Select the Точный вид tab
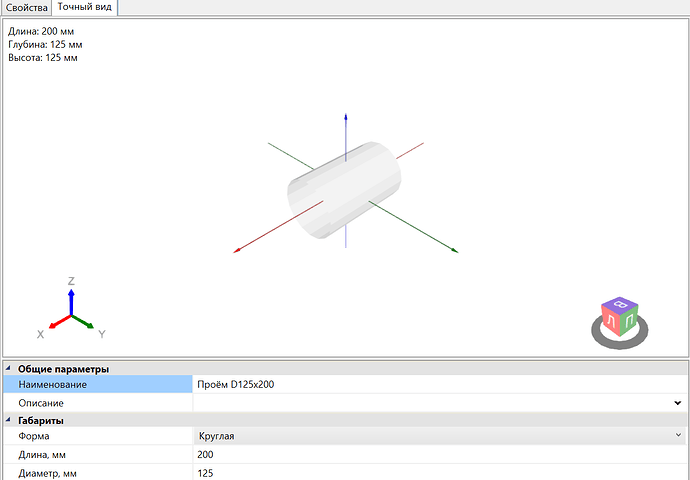690x480 pixels. pyautogui.click(x=84, y=7)
